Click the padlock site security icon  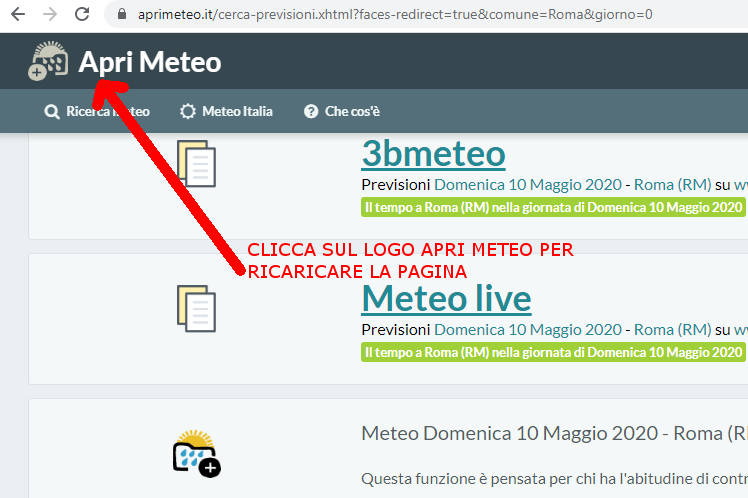[122, 14]
